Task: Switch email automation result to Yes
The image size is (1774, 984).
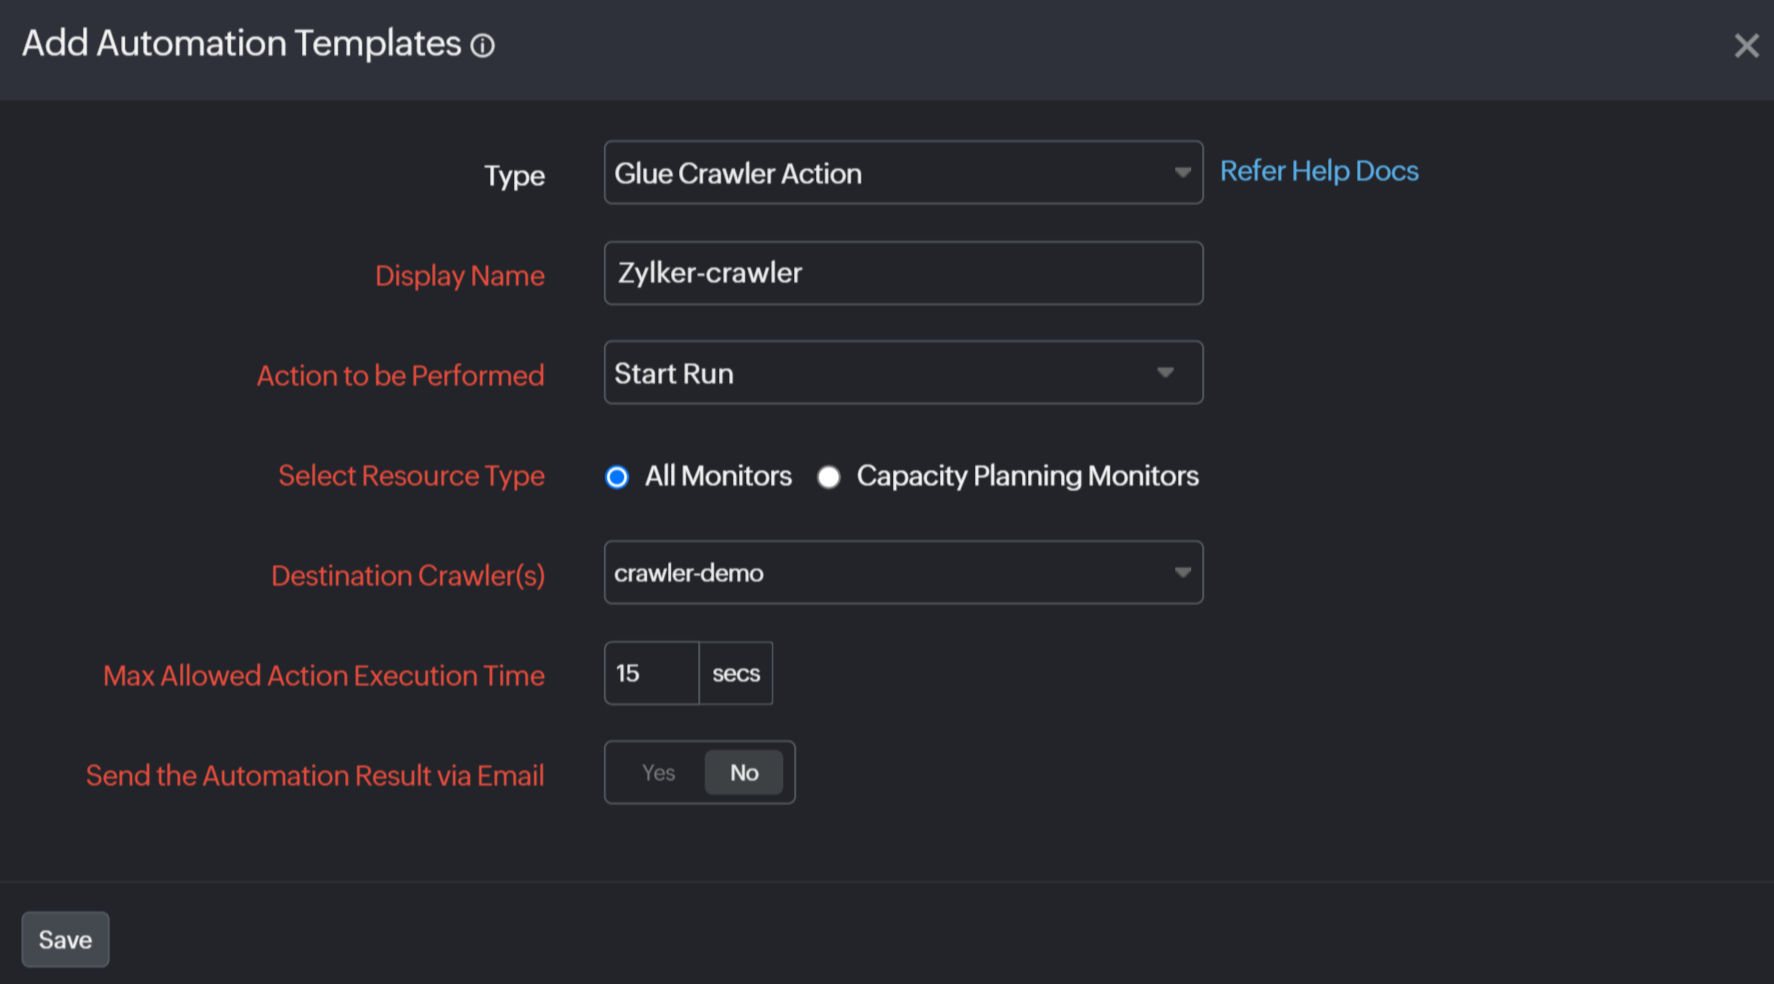Action: [658, 773]
